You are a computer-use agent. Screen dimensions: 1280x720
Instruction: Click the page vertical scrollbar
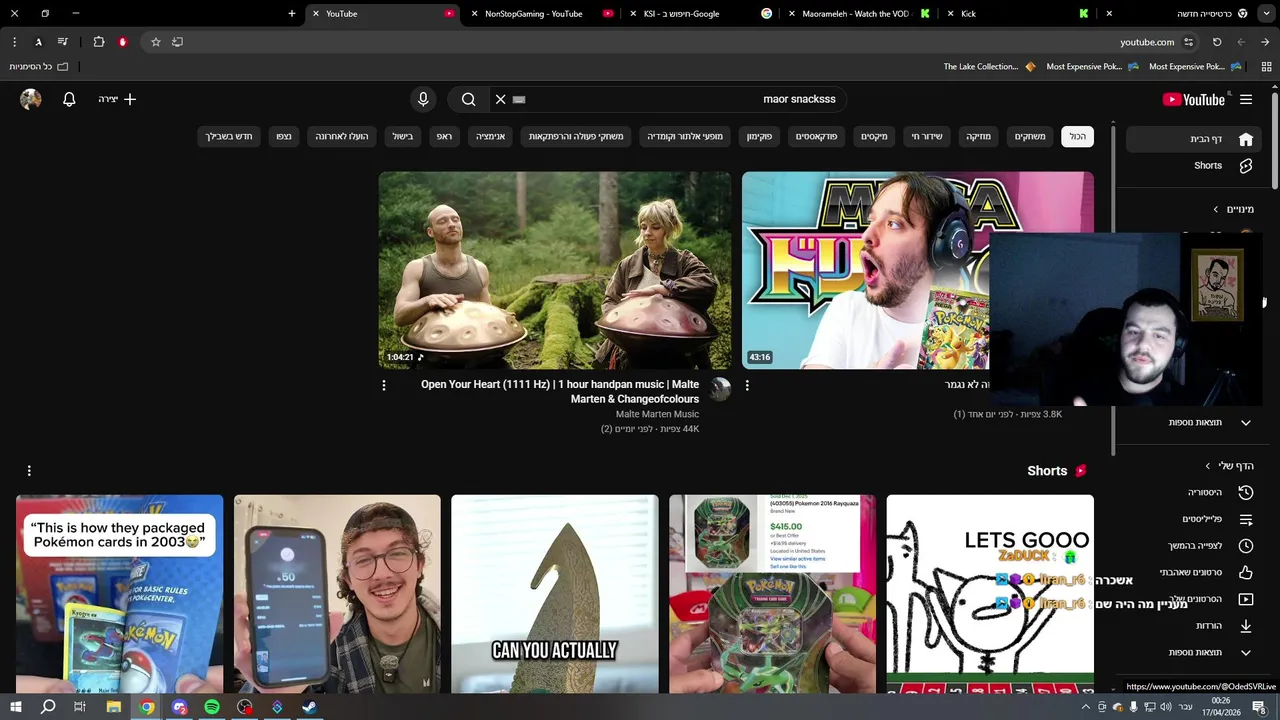[1275, 140]
